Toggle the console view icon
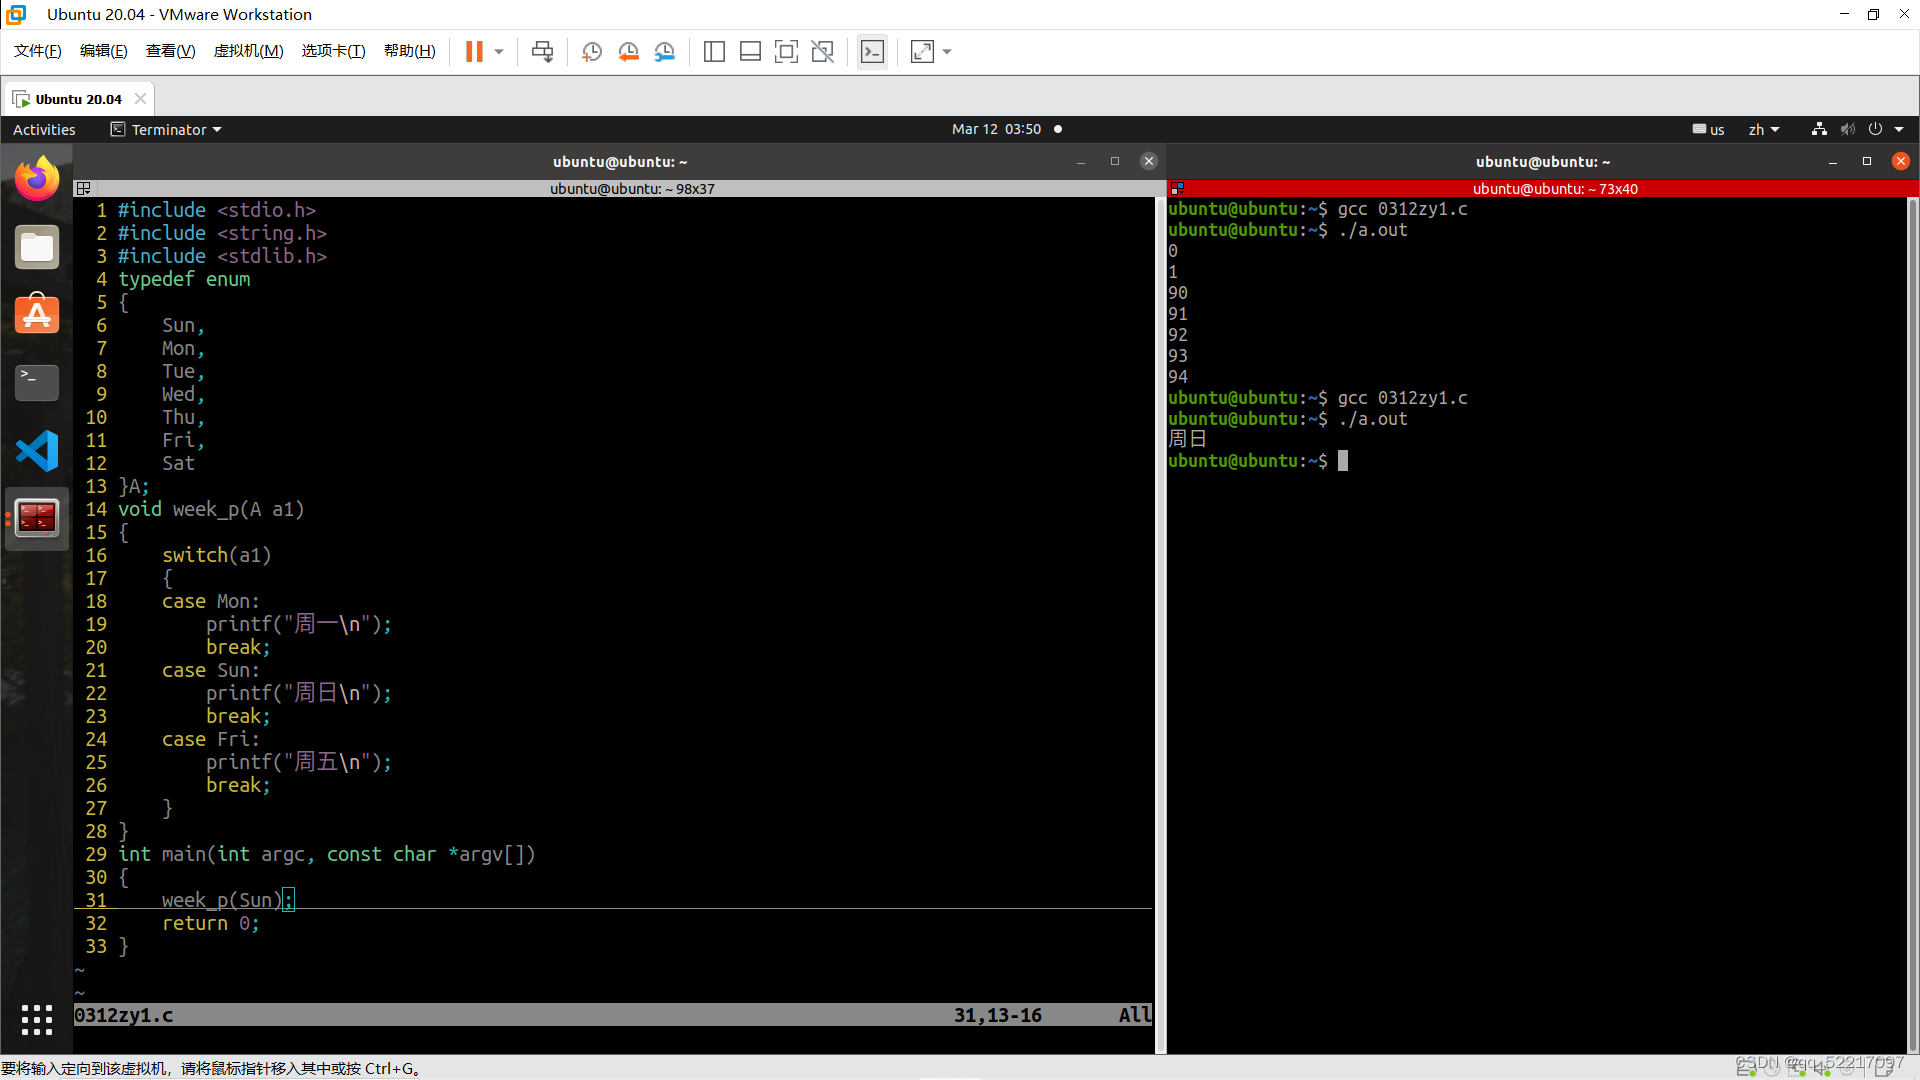The image size is (1920, 1080). (x=872, y=52)
